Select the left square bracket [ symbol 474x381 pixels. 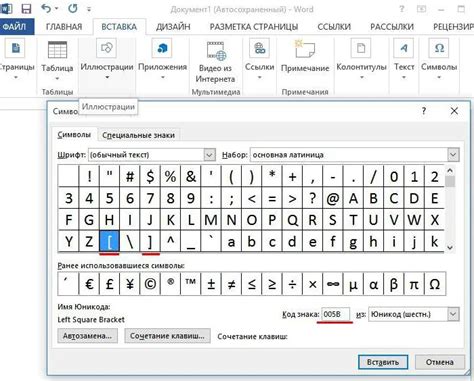[109, 241]
